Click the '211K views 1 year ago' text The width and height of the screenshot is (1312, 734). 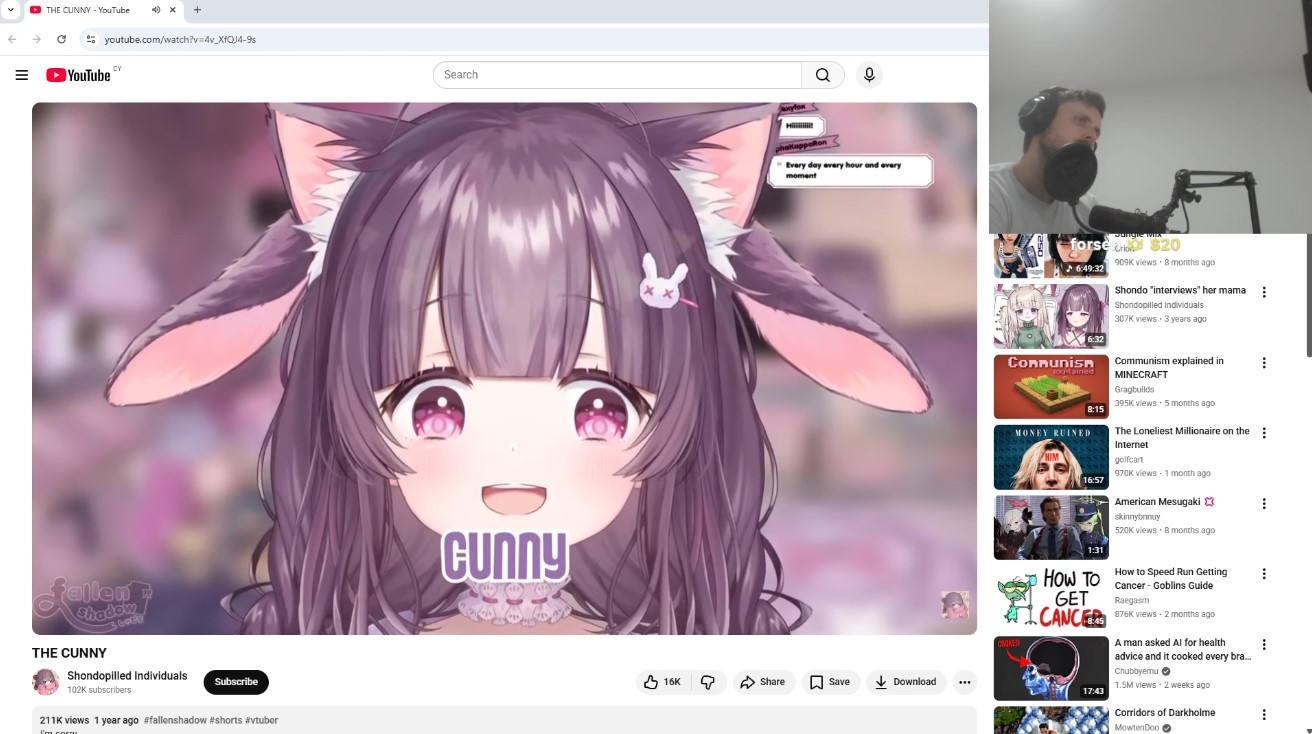click(89, 720)
